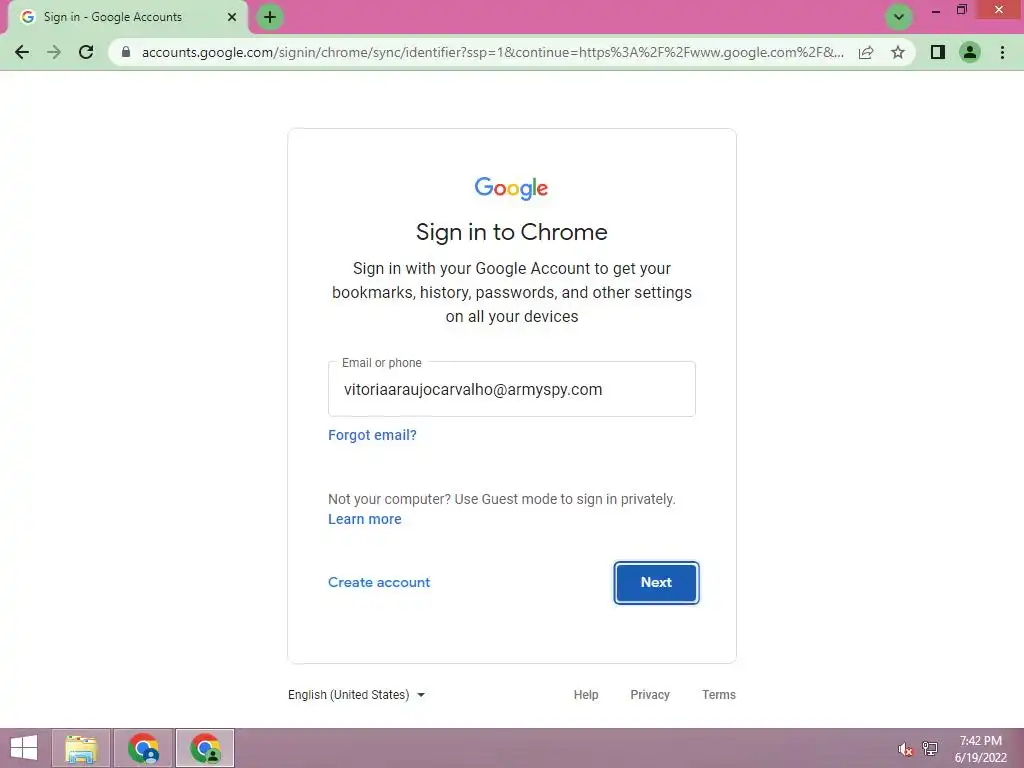Image resolution: width=1024 pixels, height=768 pixels.
Task: Open Chrome's three-dot menu
Action: 1002,52
